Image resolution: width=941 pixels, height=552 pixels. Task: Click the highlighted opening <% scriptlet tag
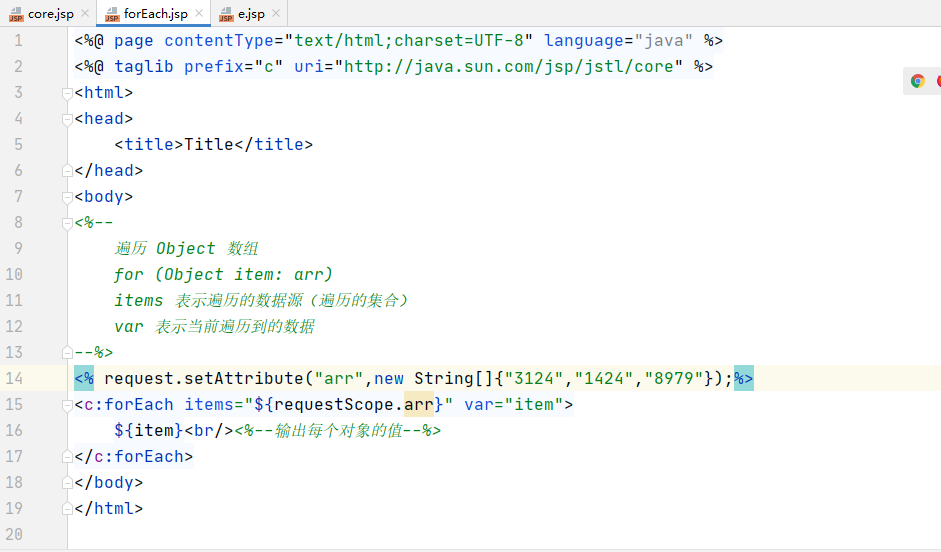click(84, 378)
